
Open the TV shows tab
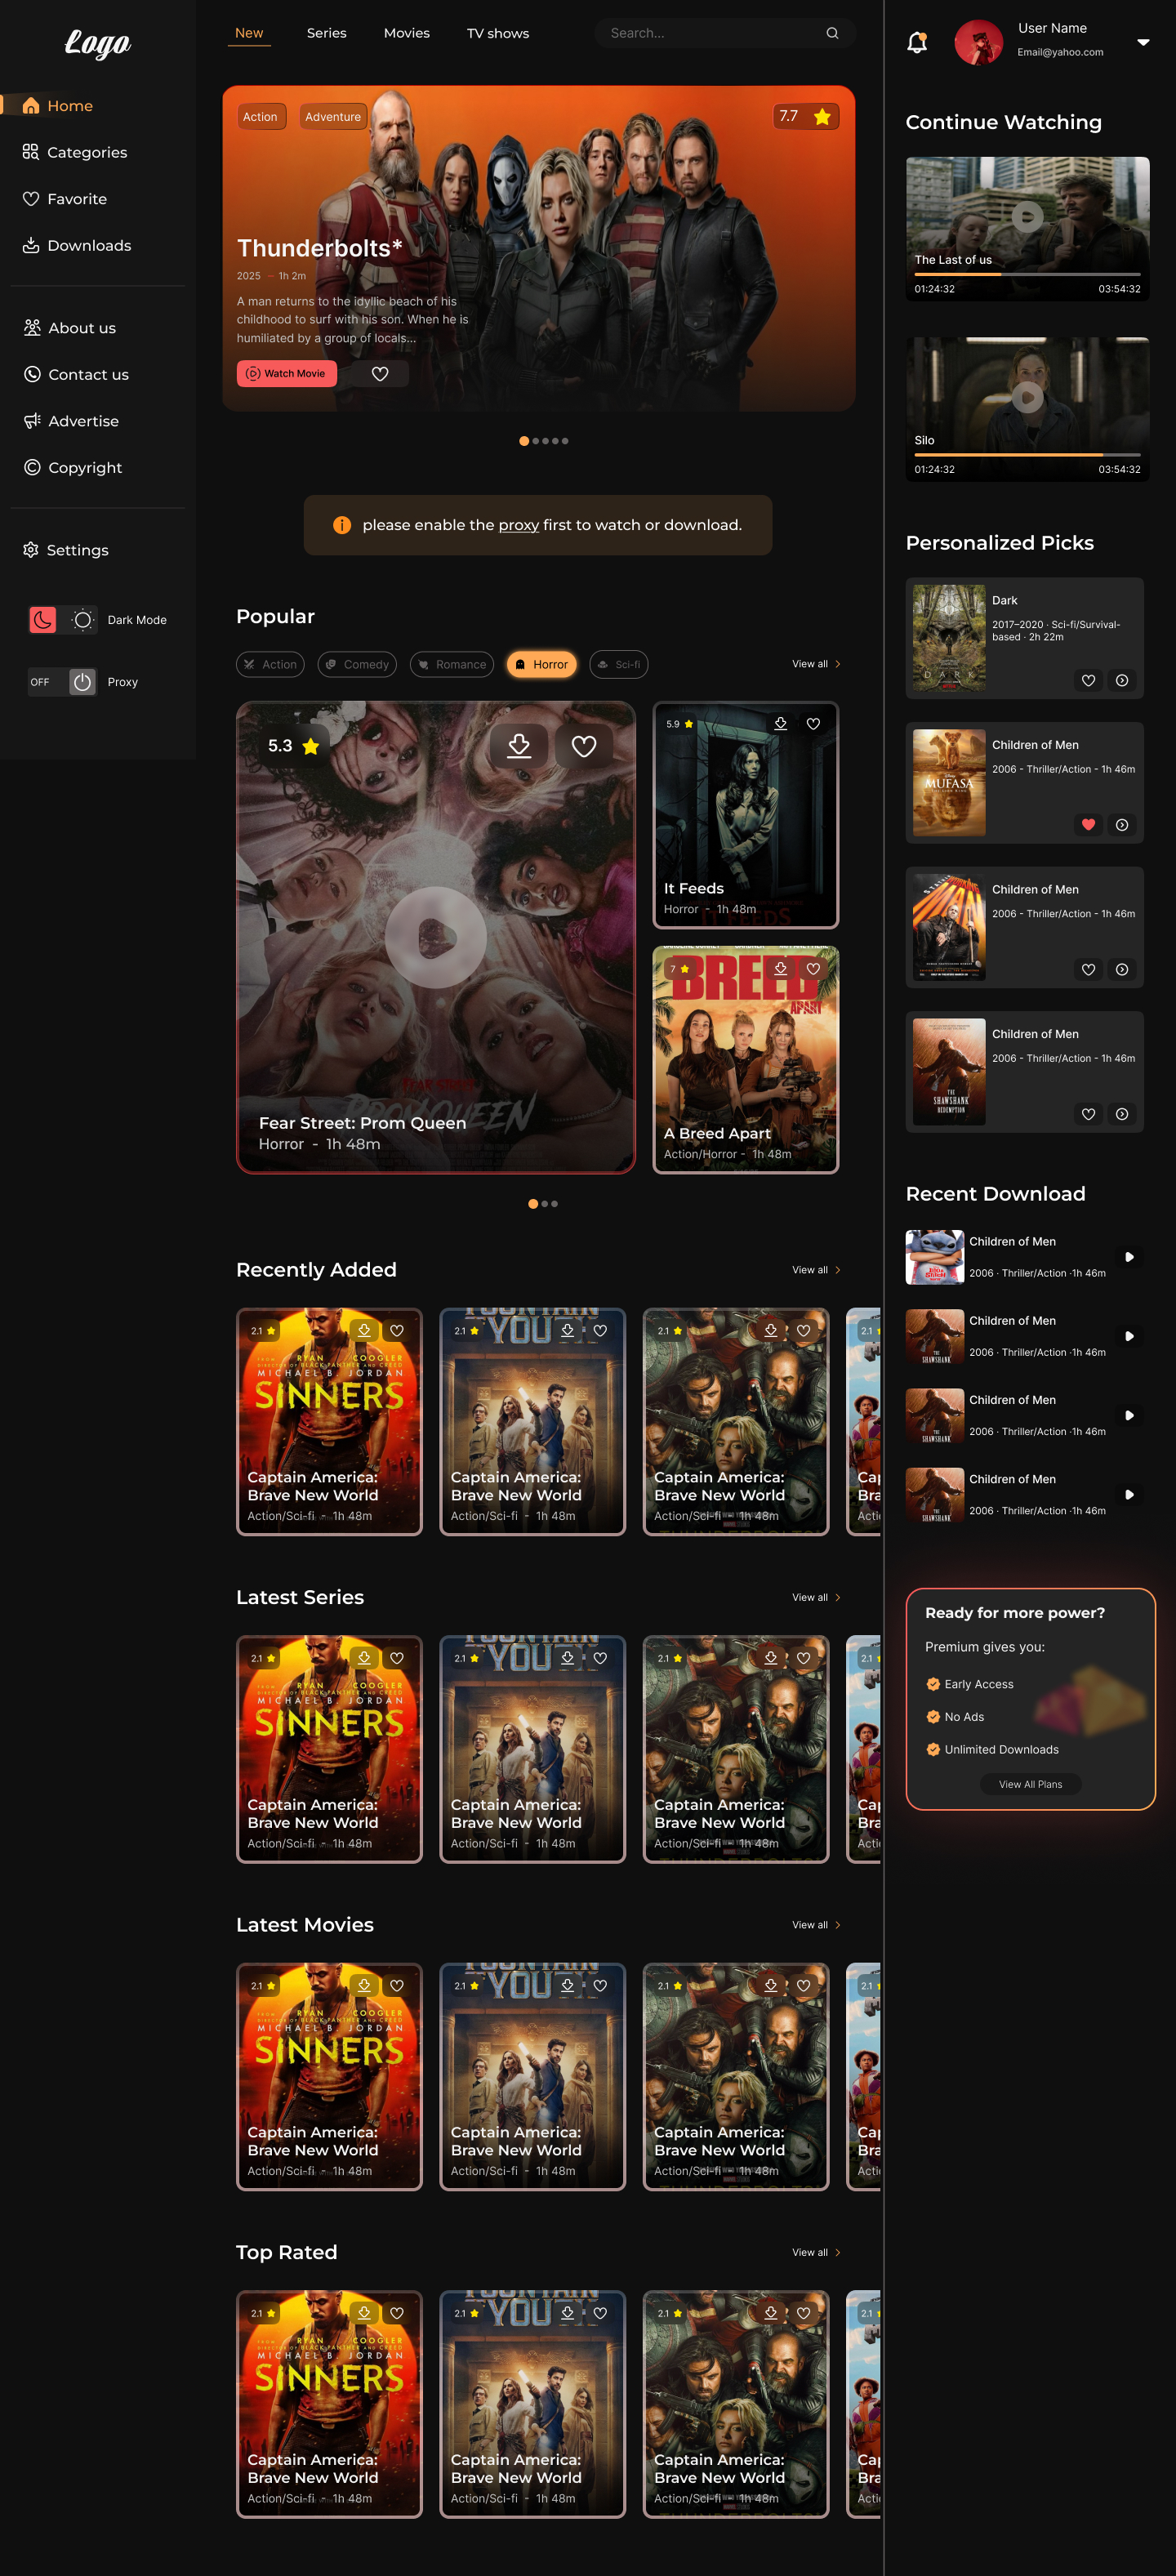pyautogui.click(x=498, y=33)
